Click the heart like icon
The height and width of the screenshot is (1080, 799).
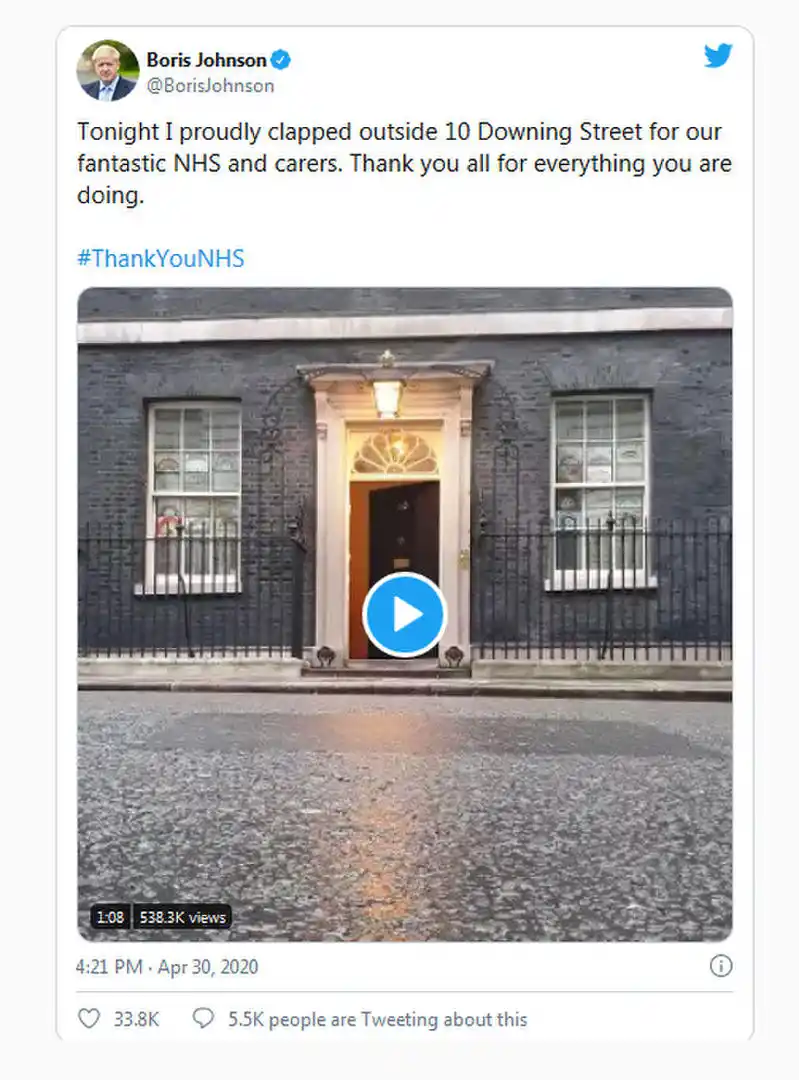(89, 1019)
